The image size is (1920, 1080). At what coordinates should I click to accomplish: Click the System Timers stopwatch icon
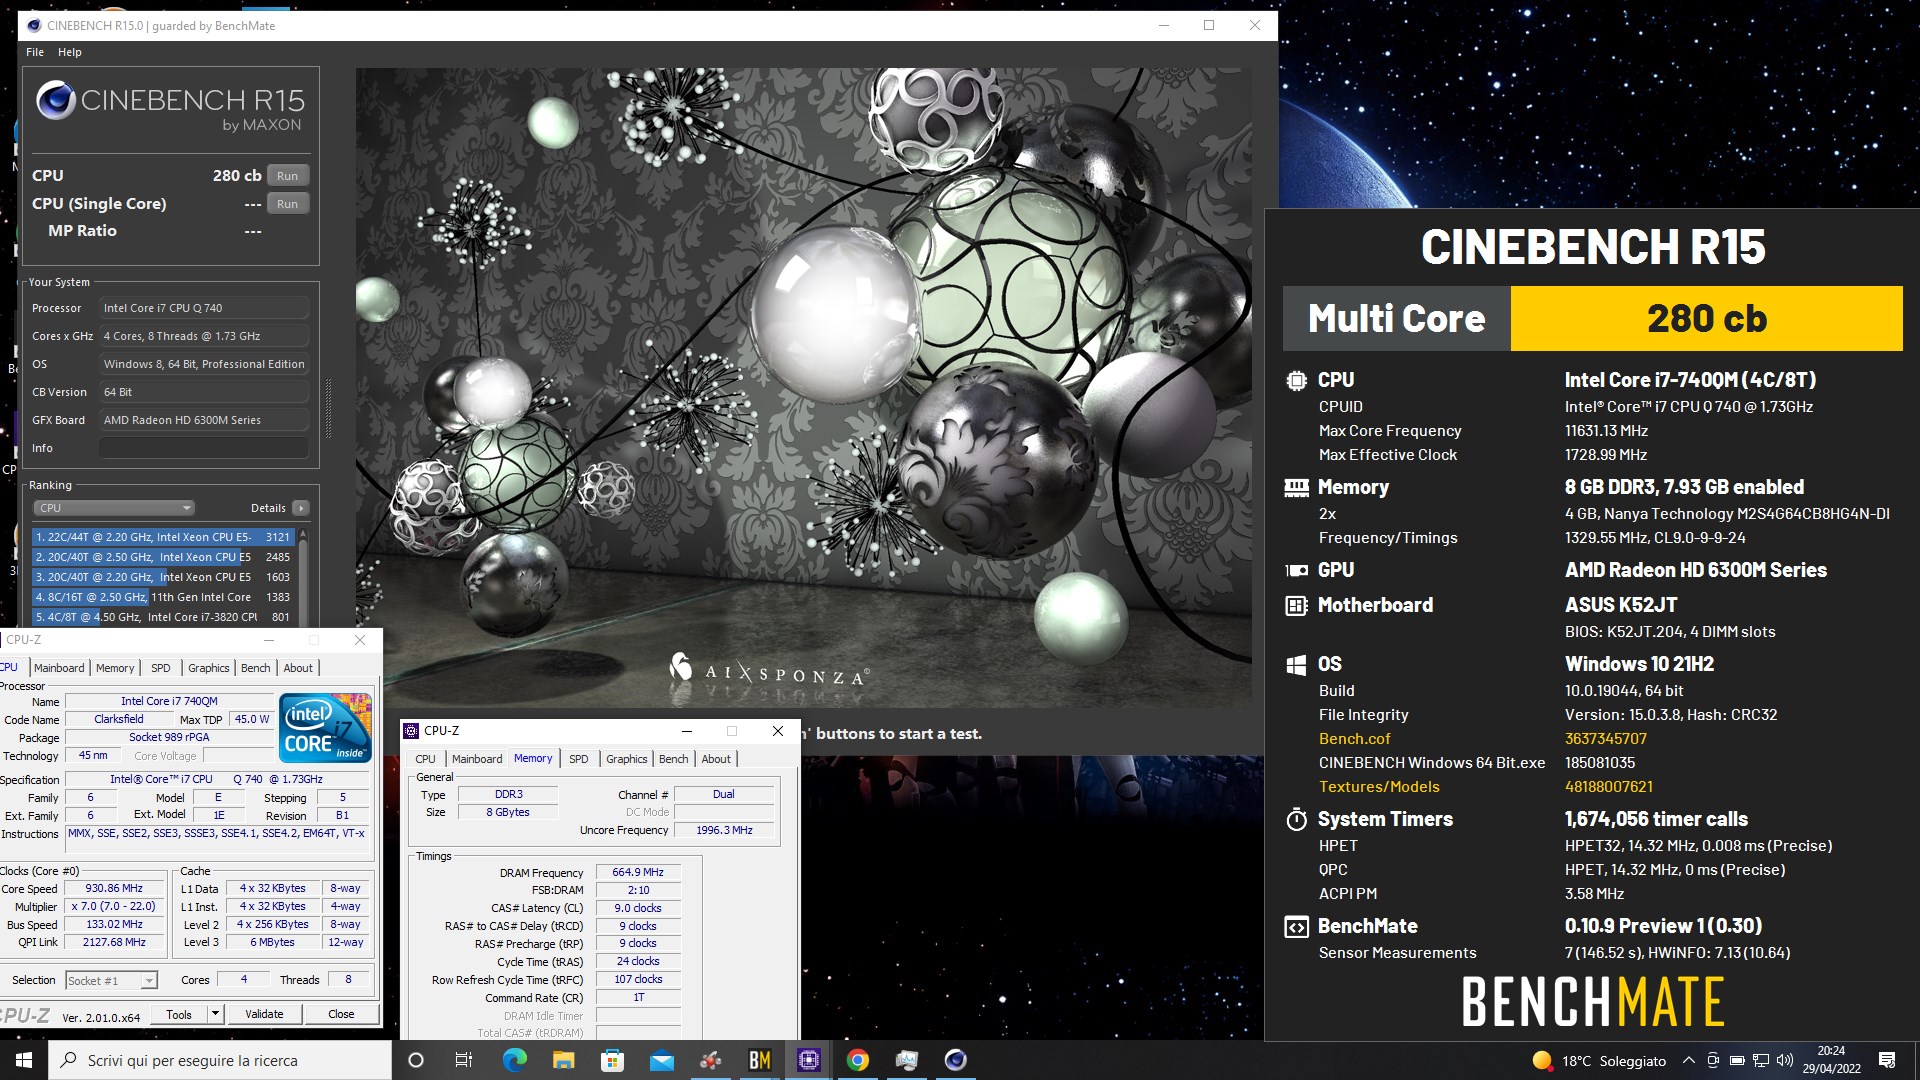[1296, 819]
